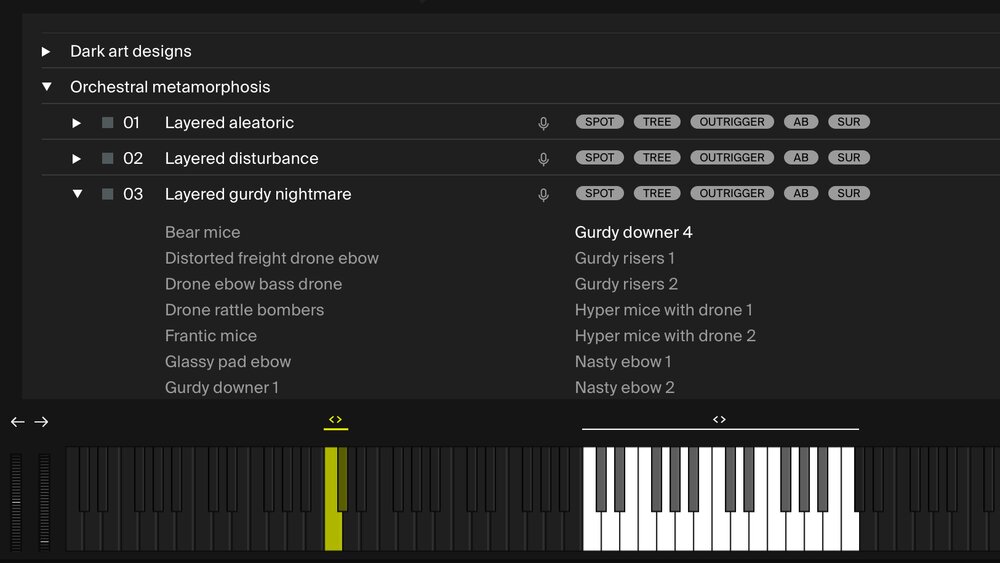Click the left arrow keyboard shift icon

tap(17, 422)
